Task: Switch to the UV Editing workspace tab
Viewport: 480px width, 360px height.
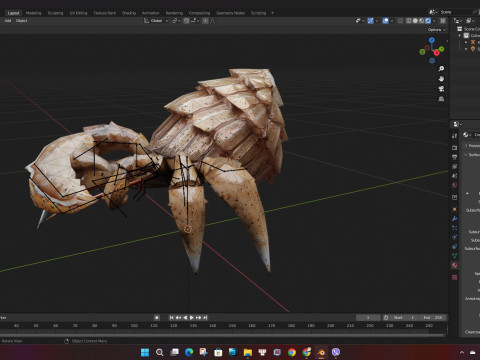Action: tap(78, 13)
